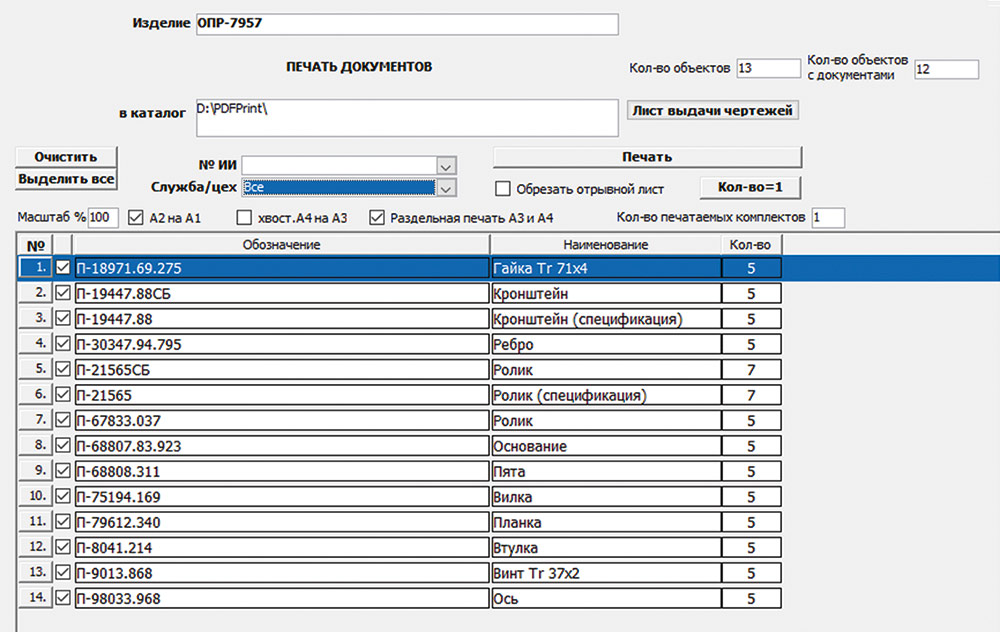This screenshot has width=1000, height=632.
Task: Check Обрезать отрывной лист
Action: point(503,188)
